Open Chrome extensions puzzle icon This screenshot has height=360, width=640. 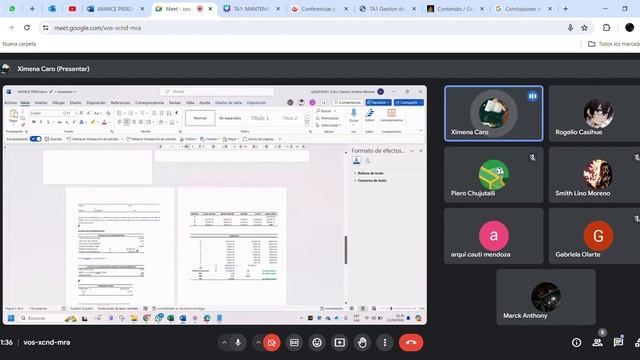pyautogui.click(x=607, y=28)
